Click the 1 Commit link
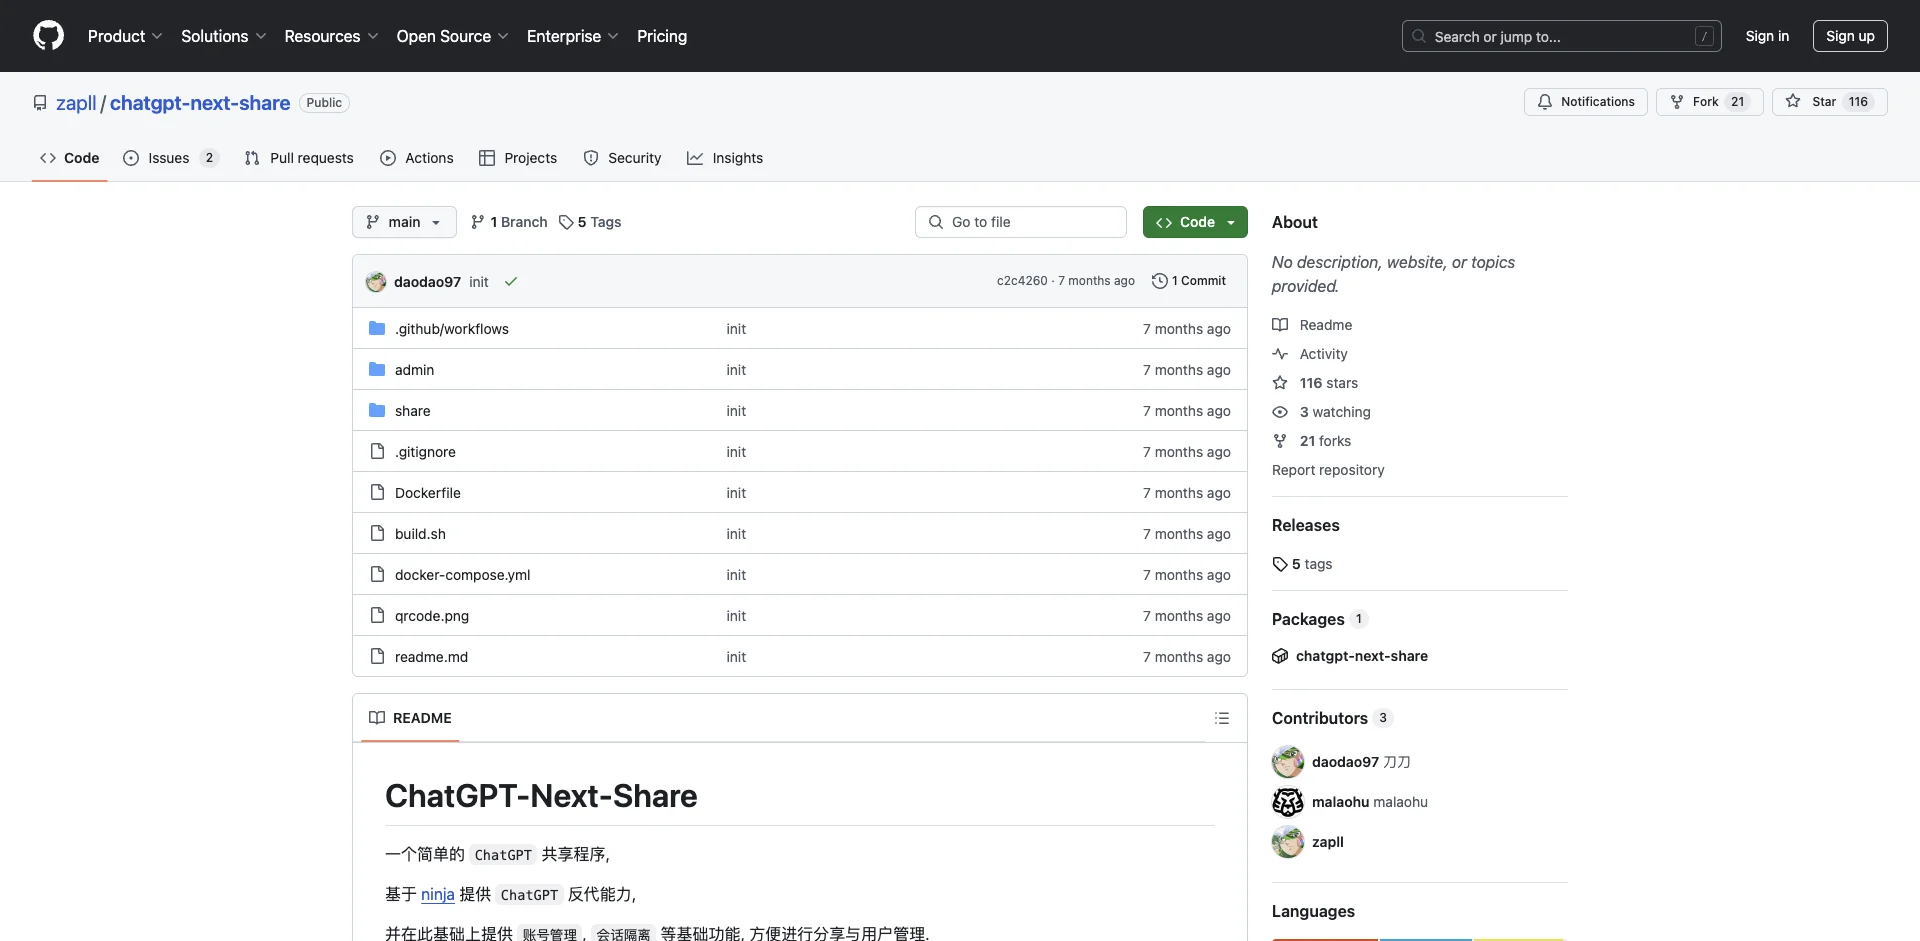Image resolution: width=1920 pixels, height=941 pixels. point(1189,281)
